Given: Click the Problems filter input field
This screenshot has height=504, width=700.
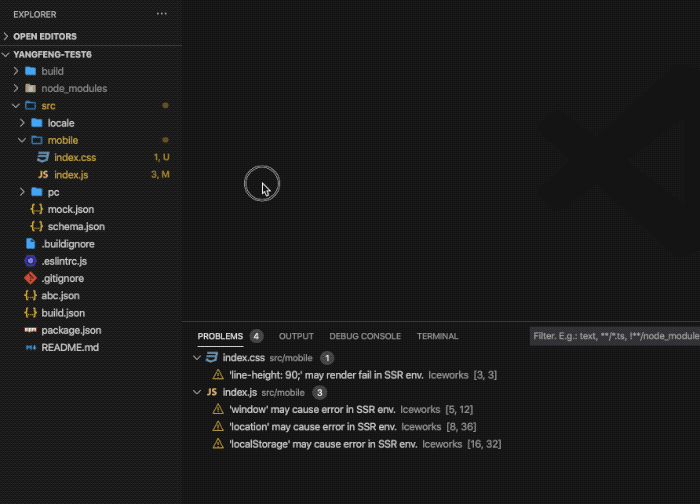Looking at the screenshot, I should click(614, 337).
